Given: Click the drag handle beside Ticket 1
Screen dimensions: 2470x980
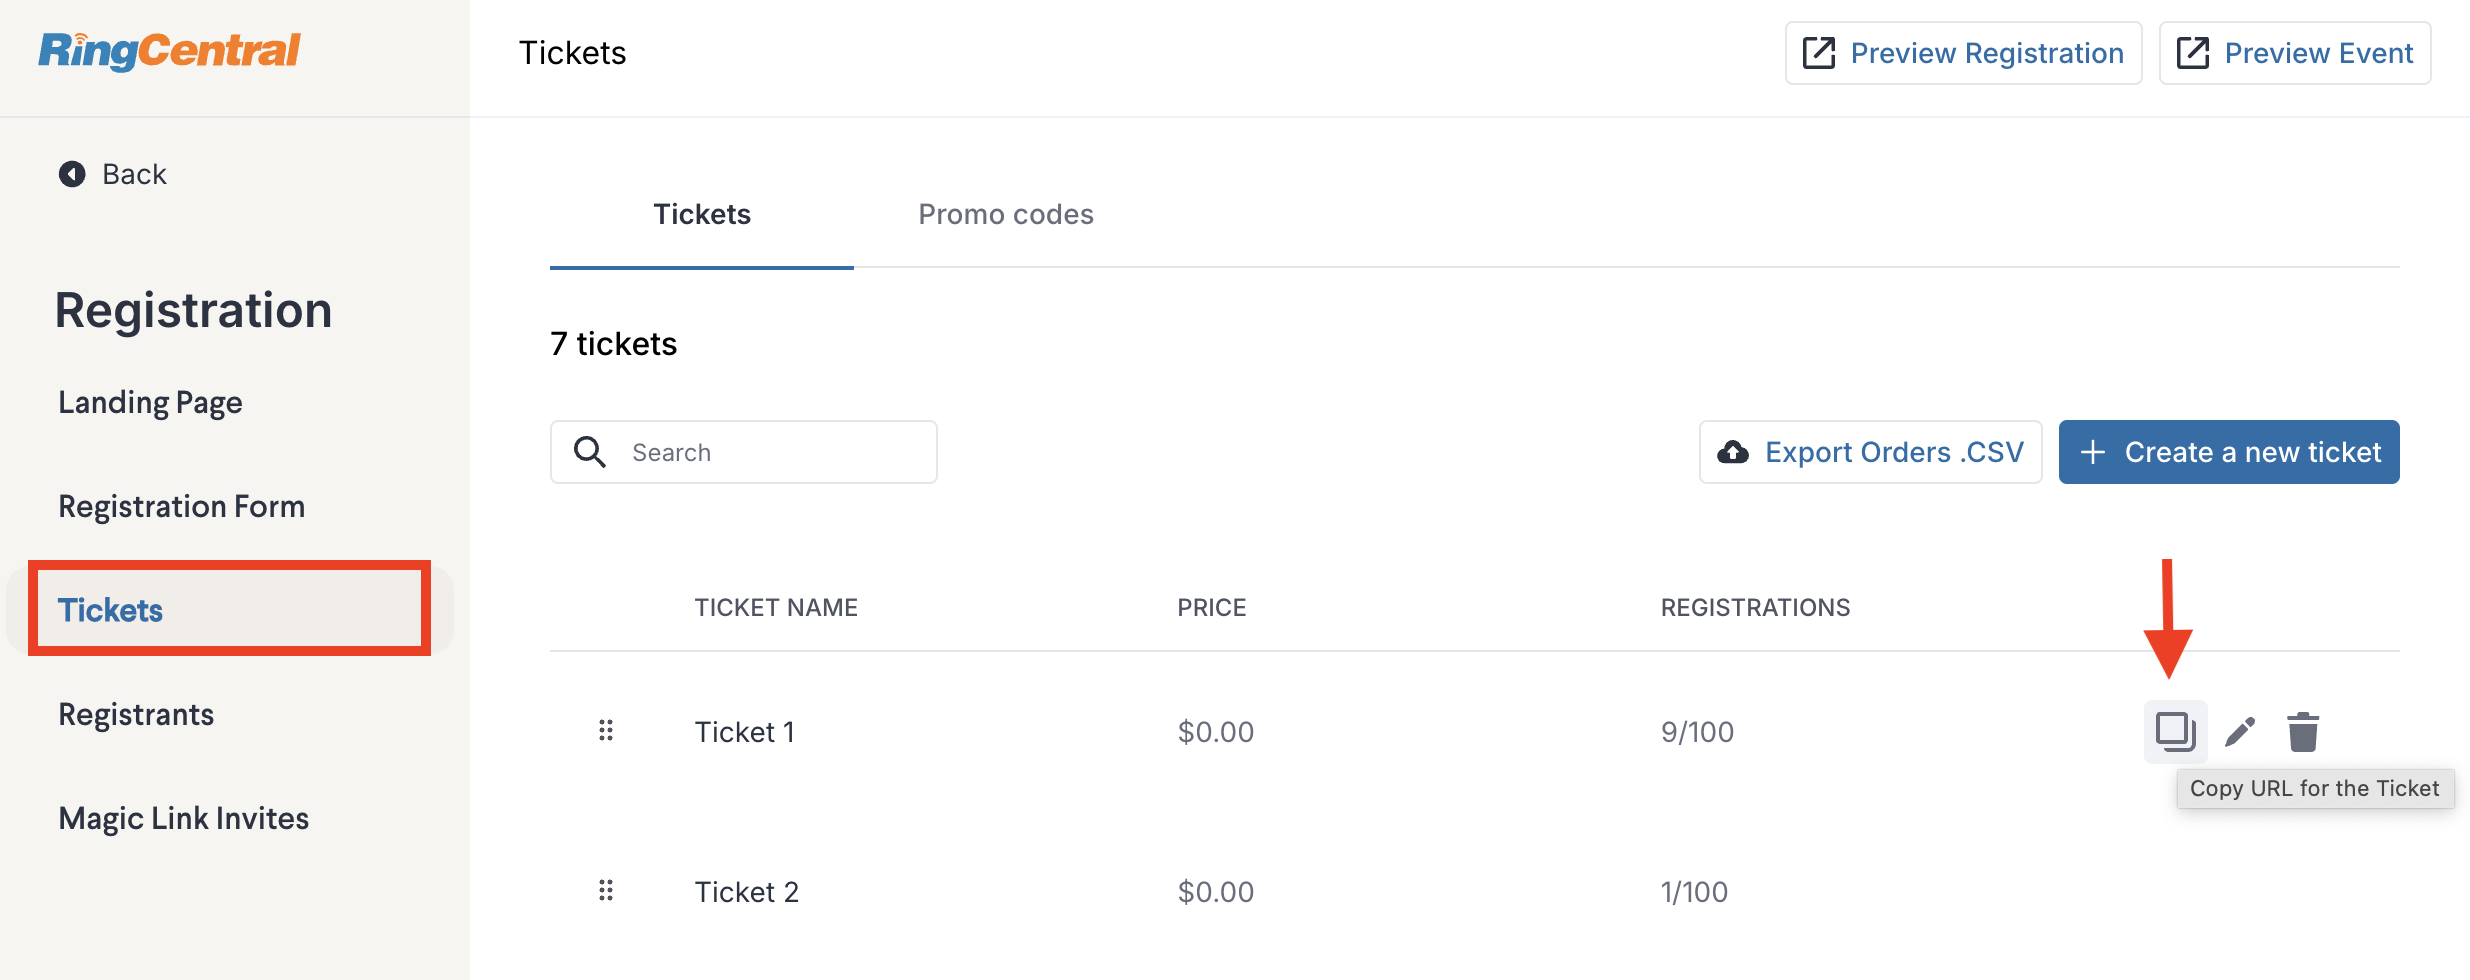Looking at the screenshot, I should [x=606, y=731].
